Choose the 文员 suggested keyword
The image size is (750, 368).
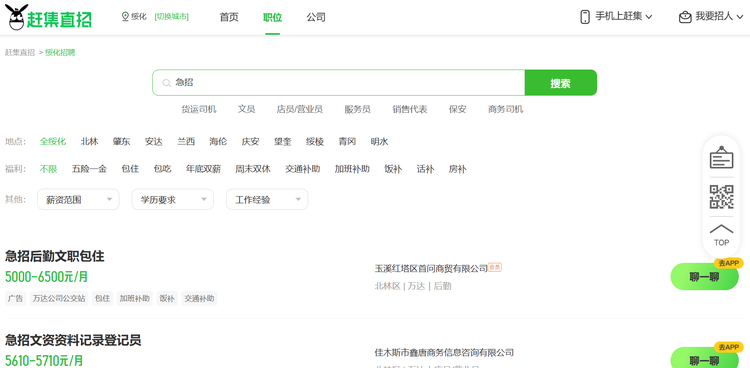[247, 109]
